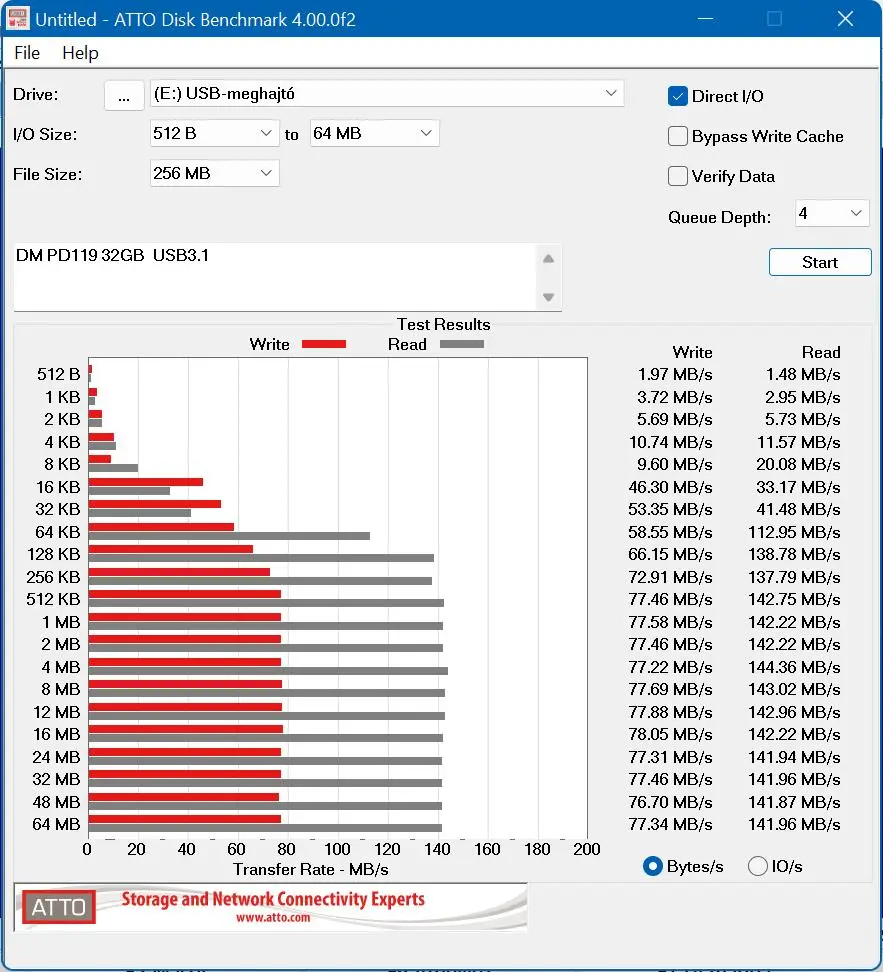Screen dimensions: 883x972
Task: Click the red Write legend swatch
Action: pos(324,344)
